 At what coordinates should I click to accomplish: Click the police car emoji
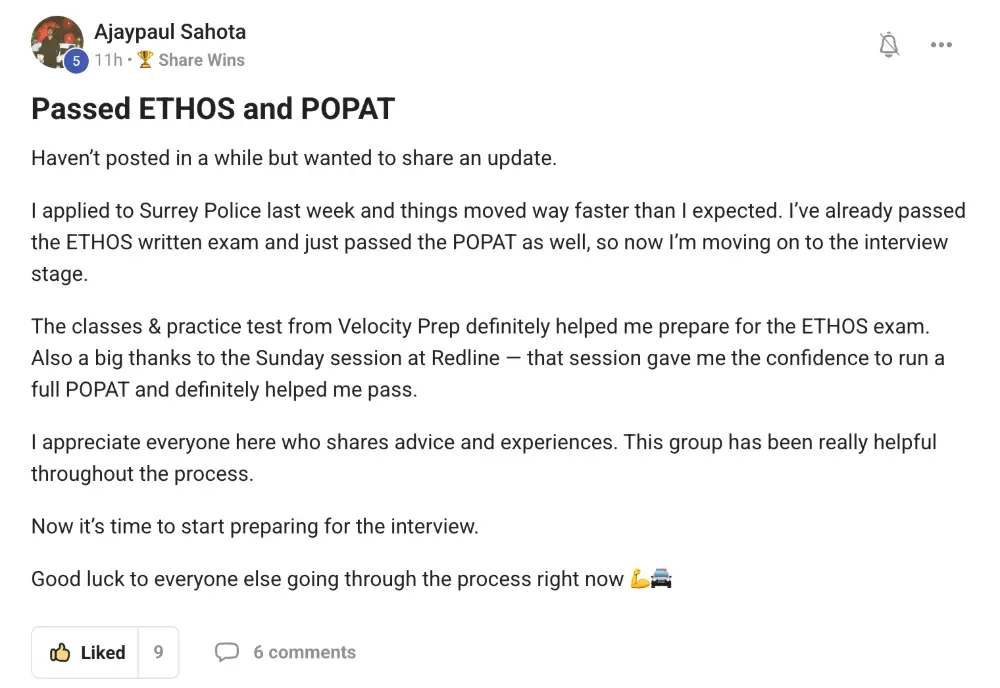point(661,579)
